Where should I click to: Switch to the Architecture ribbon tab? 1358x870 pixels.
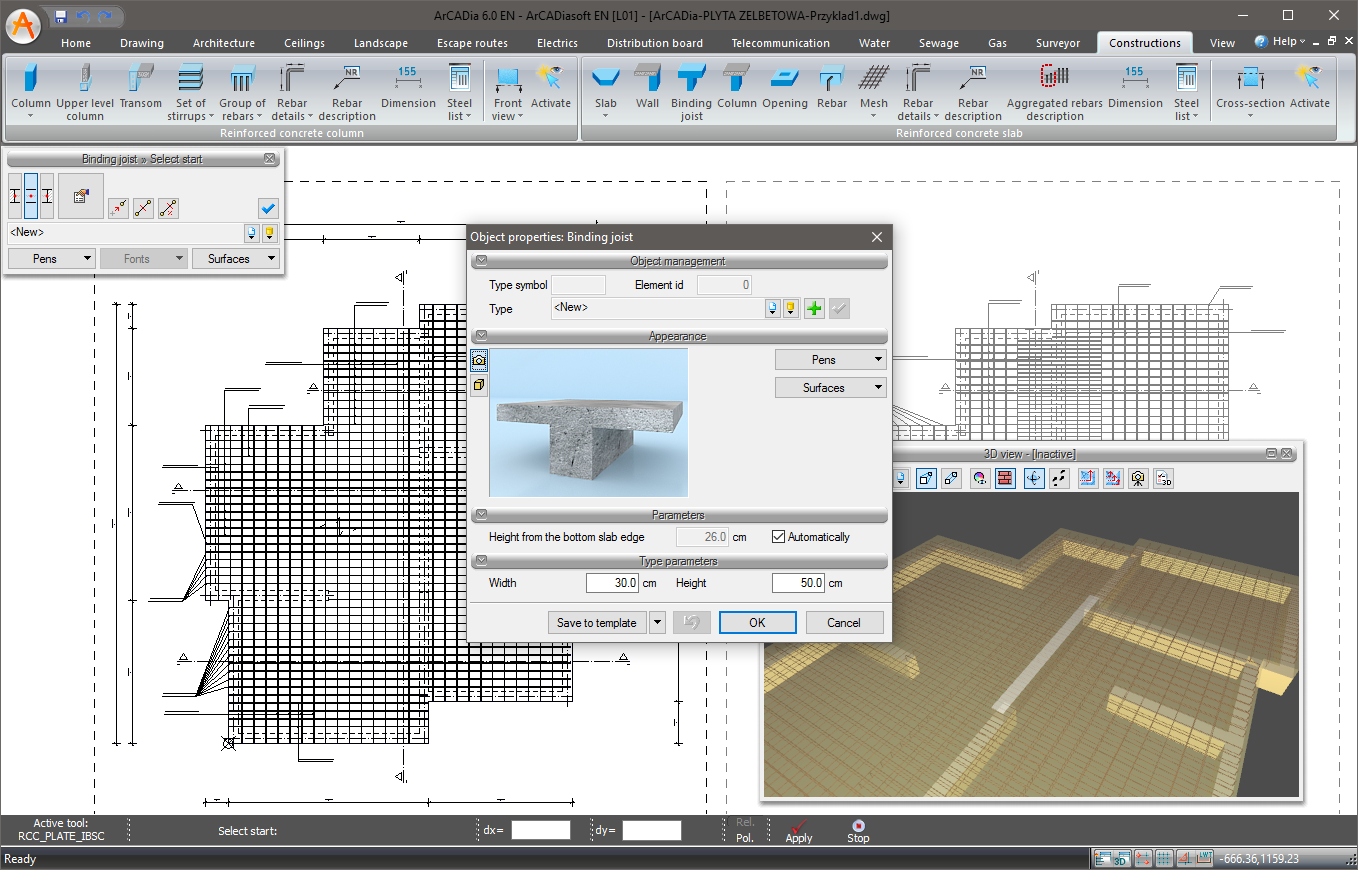(x=223, y=43)
